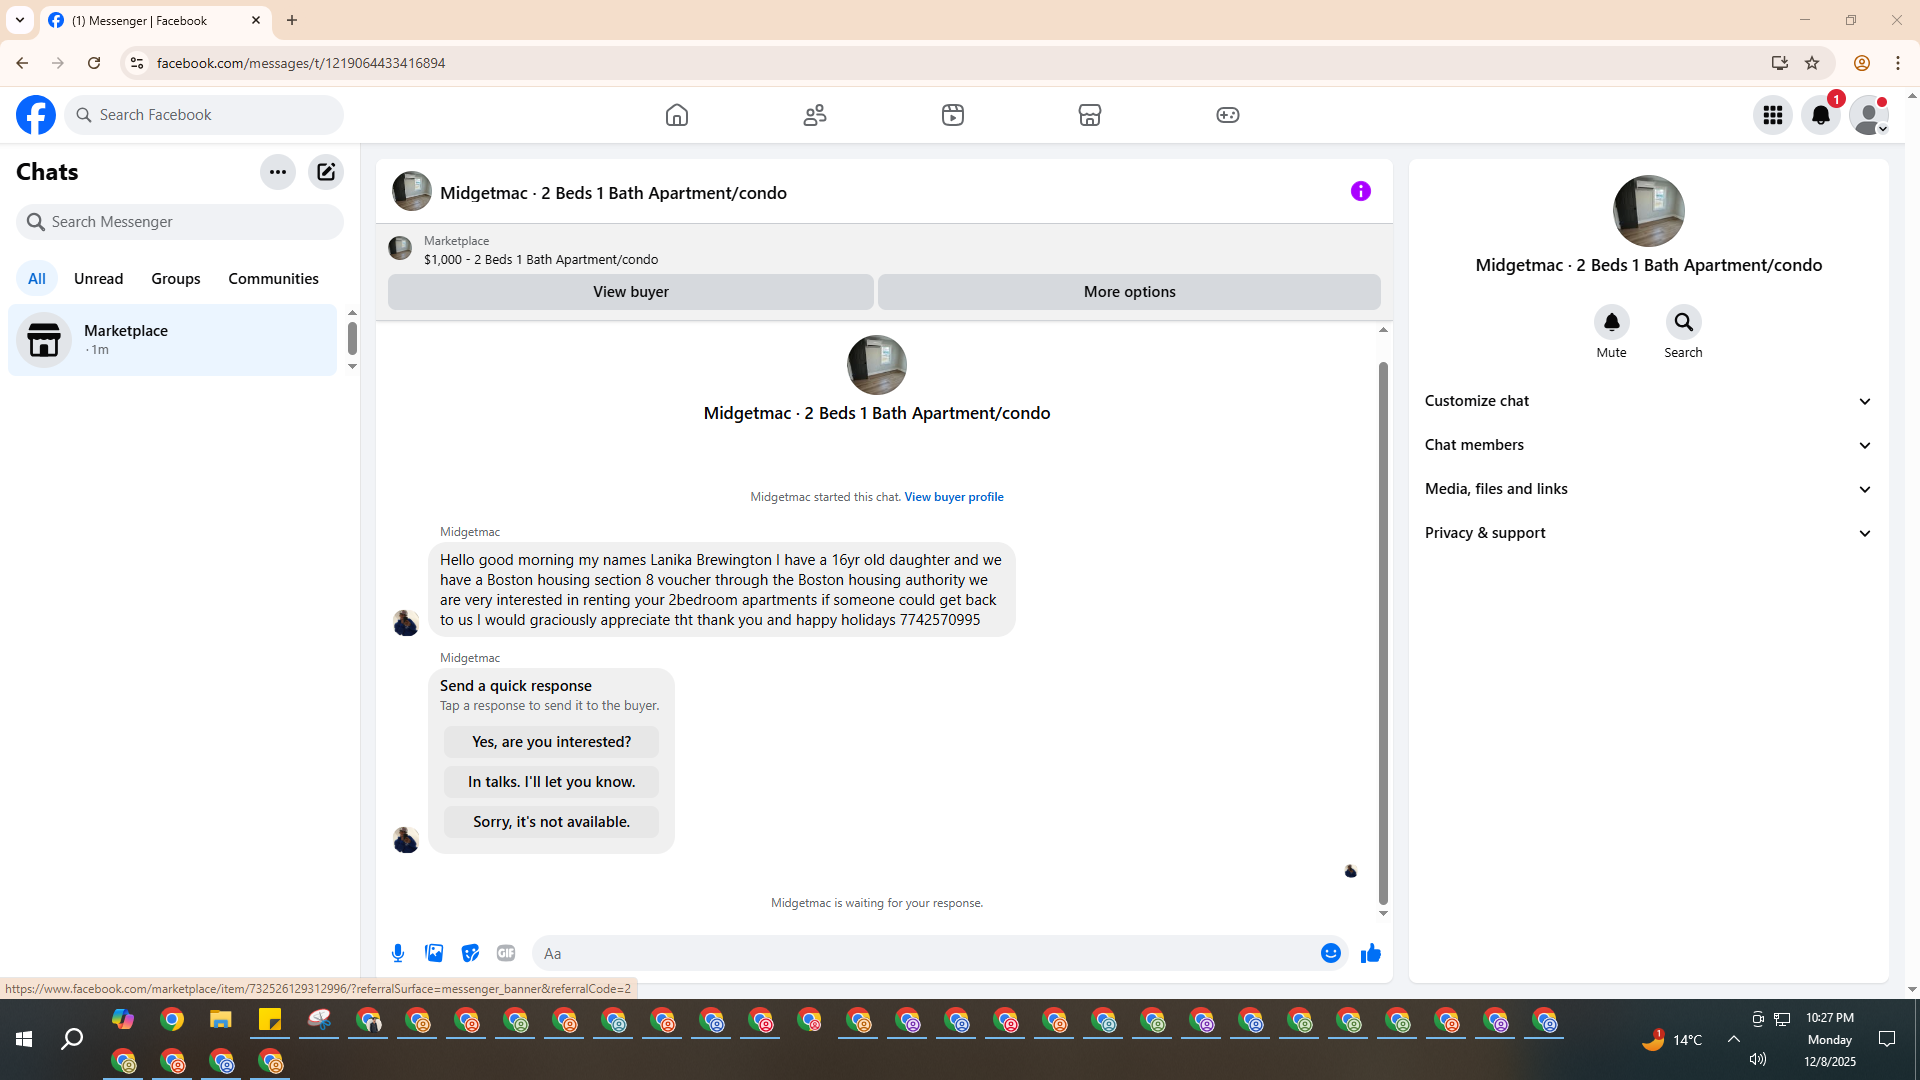This screenshot has height=1080, width=1920.
Task: Choose a sticker icon
Action: (470, 953)
